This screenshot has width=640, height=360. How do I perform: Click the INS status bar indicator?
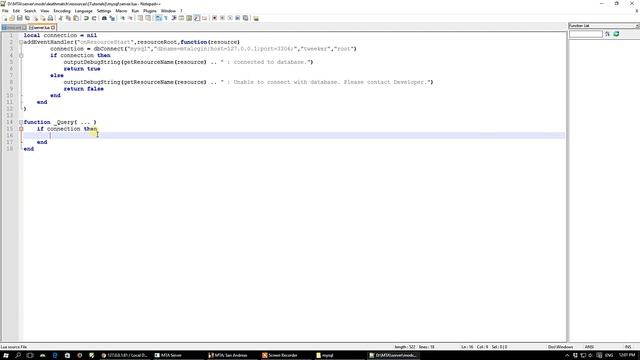click(628, 347)
